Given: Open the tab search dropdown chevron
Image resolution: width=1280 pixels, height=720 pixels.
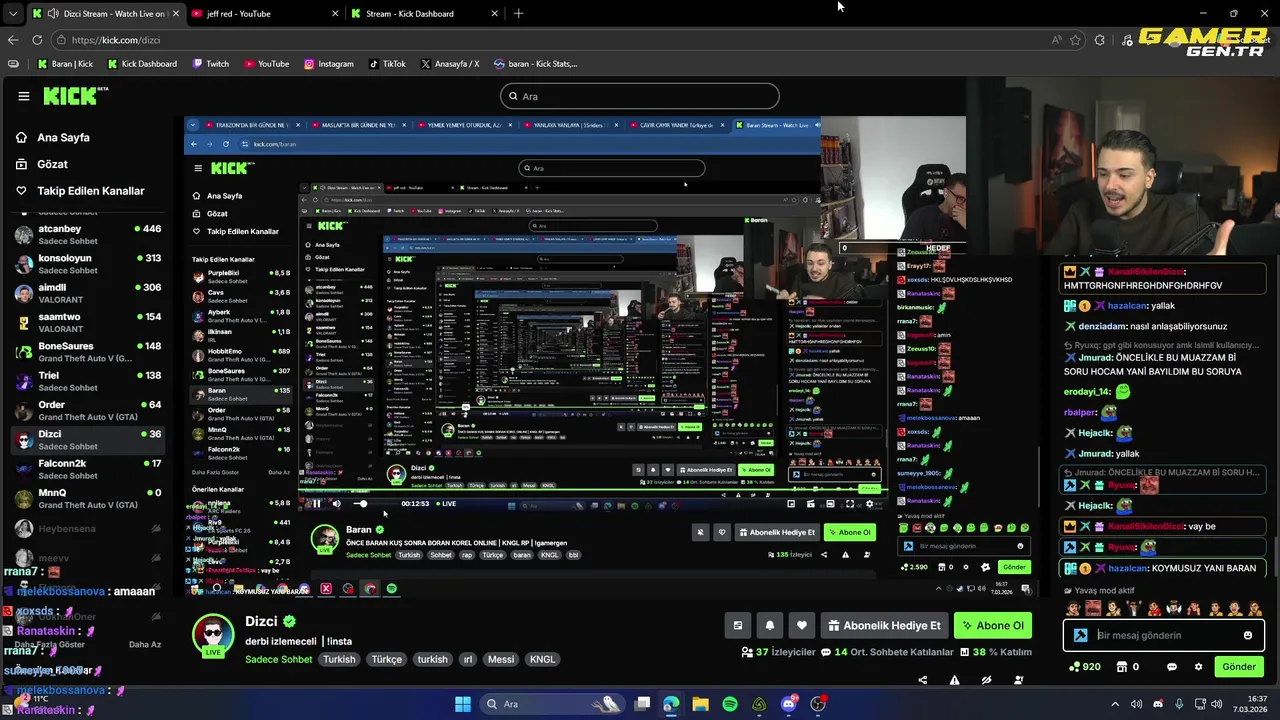Looking at the screenshot, I should (x=13, y=13).
